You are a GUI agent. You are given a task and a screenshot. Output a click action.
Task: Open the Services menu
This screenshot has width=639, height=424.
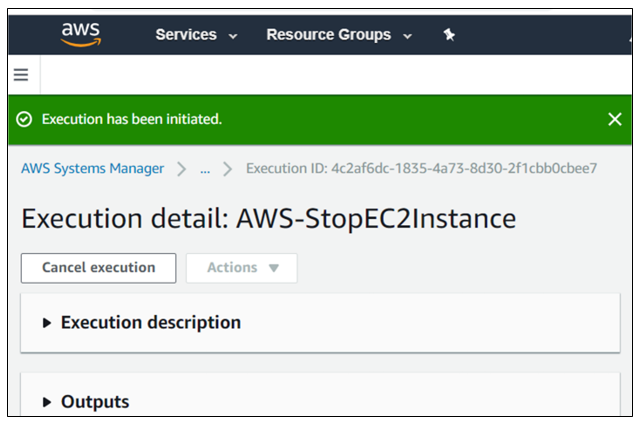196,35
